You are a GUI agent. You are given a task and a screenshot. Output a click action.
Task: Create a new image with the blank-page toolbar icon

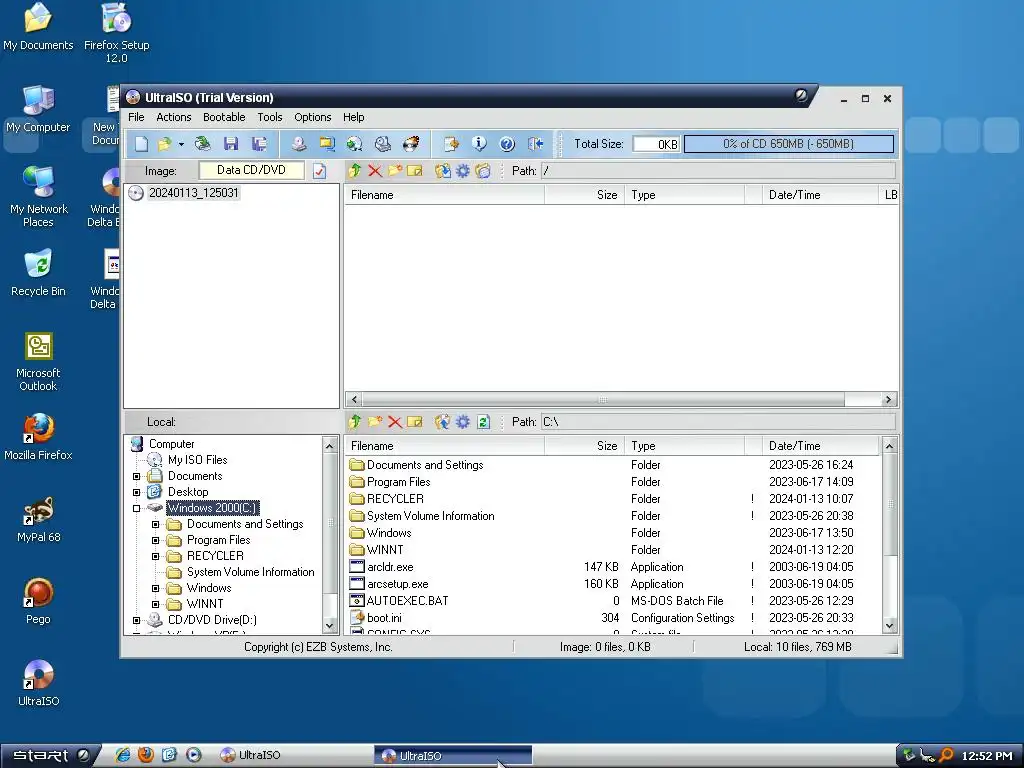(141, 144)
